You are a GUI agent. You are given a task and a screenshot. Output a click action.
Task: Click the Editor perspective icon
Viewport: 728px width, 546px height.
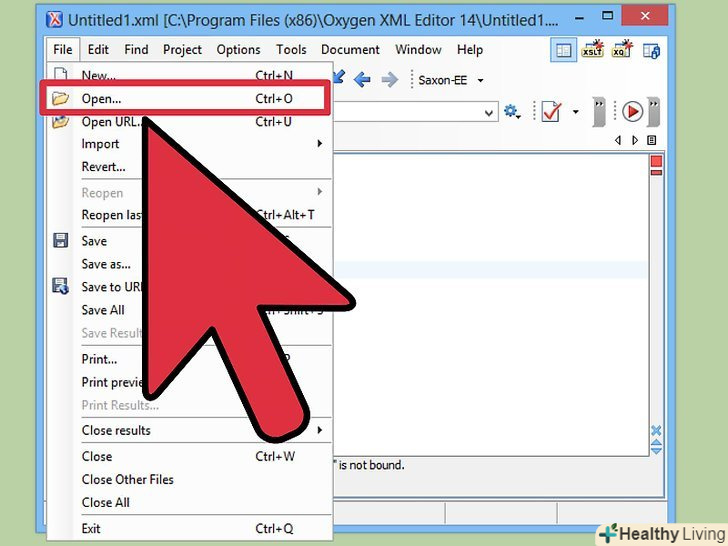(563, 50)
